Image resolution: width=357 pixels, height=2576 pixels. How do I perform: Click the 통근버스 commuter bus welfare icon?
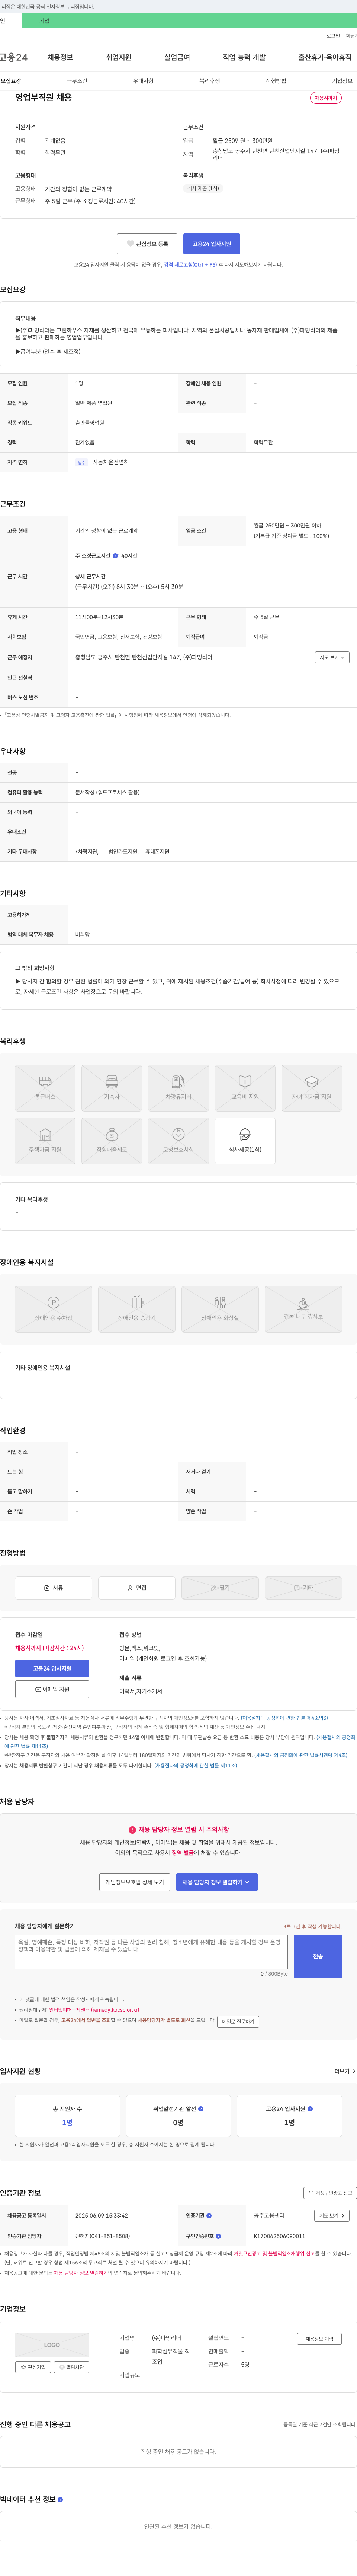click(x=45, y=1088)
